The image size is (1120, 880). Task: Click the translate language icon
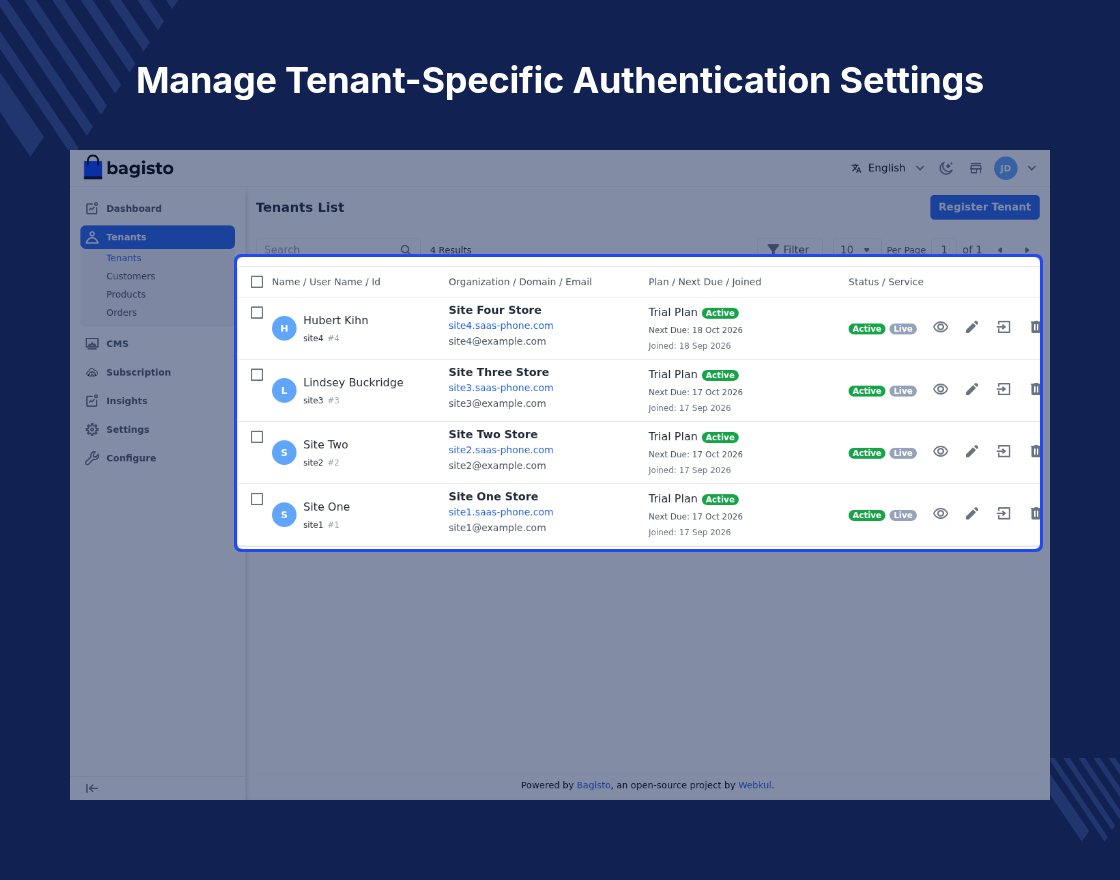856,169
